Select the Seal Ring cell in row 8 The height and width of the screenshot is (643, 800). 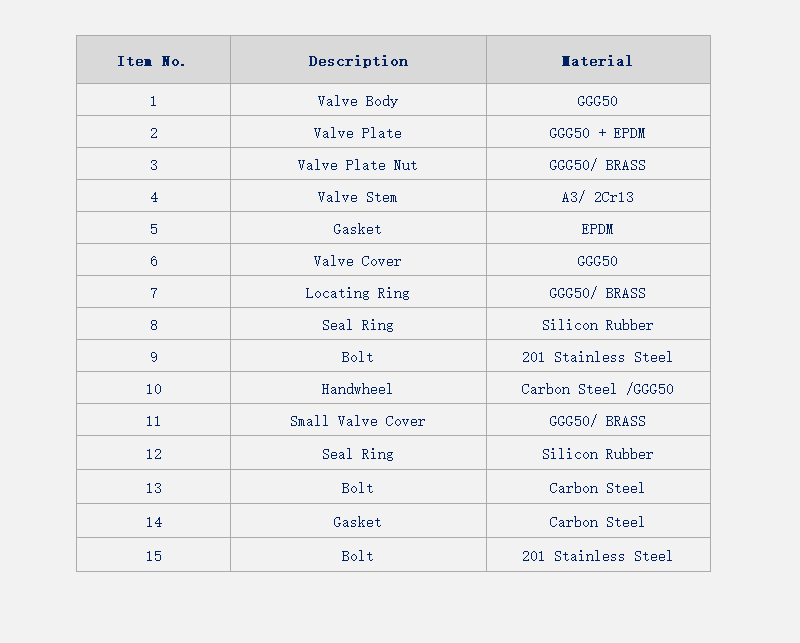pyautogui.click(x=358, y=324)
